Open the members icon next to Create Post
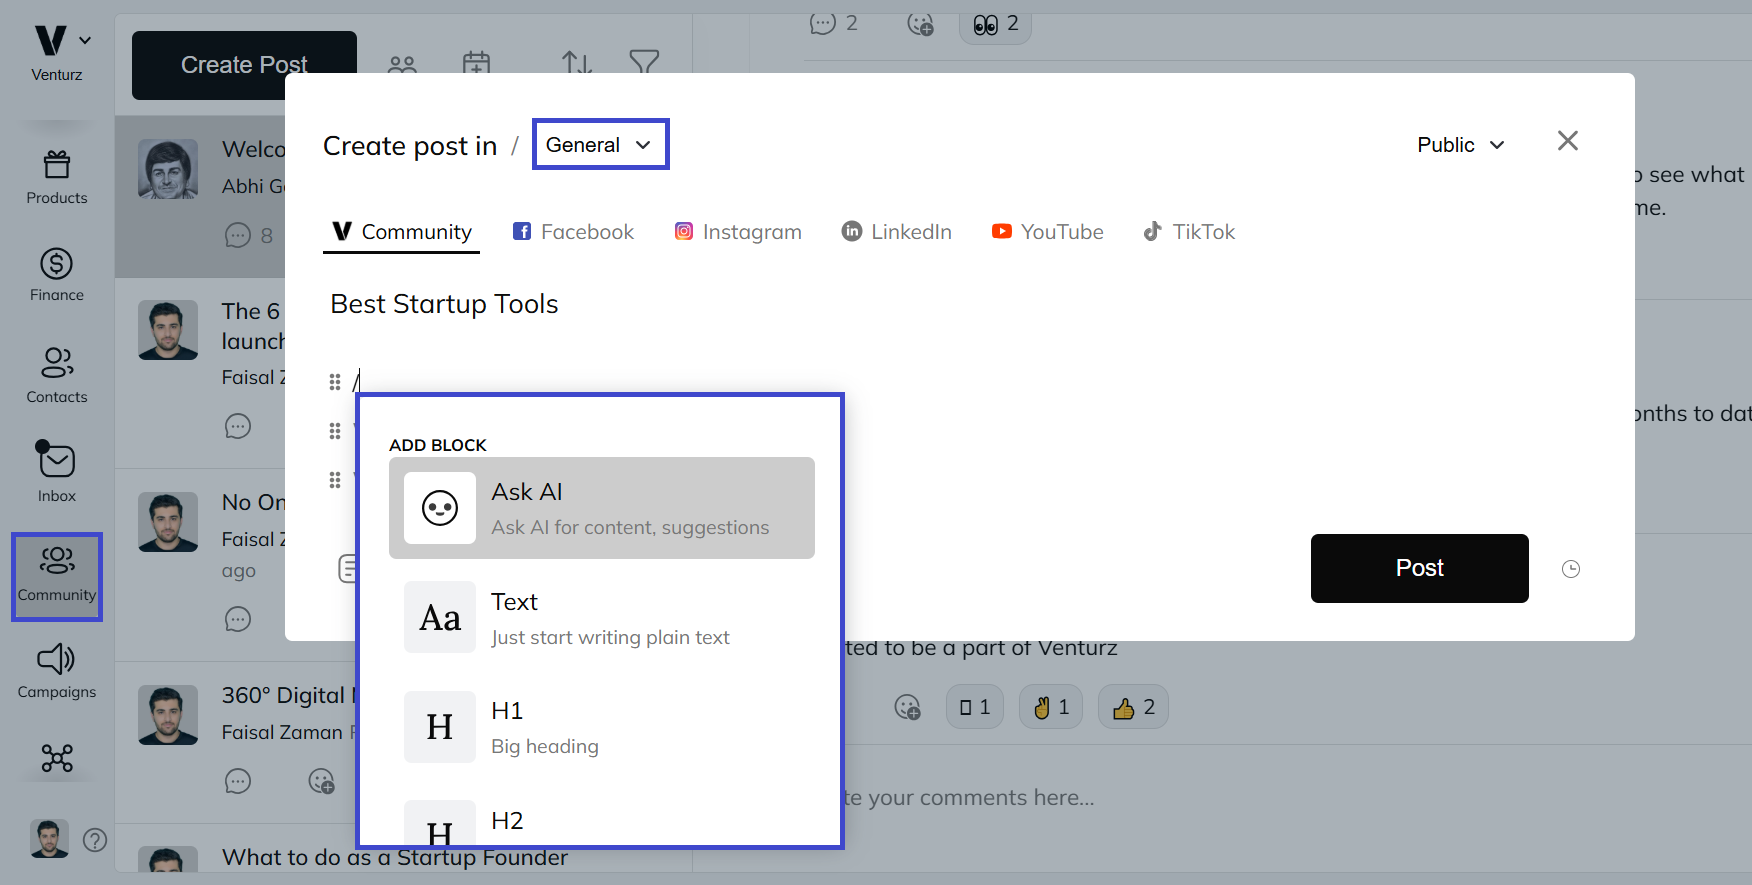This screenshot has height=885, width=1752. (x=402, y=64)
